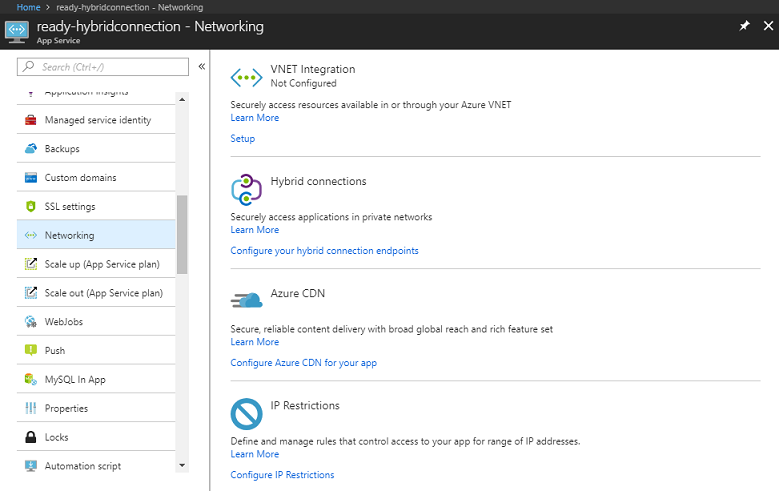Click the Azure CDN cloud icon

[x=246, y=301]
